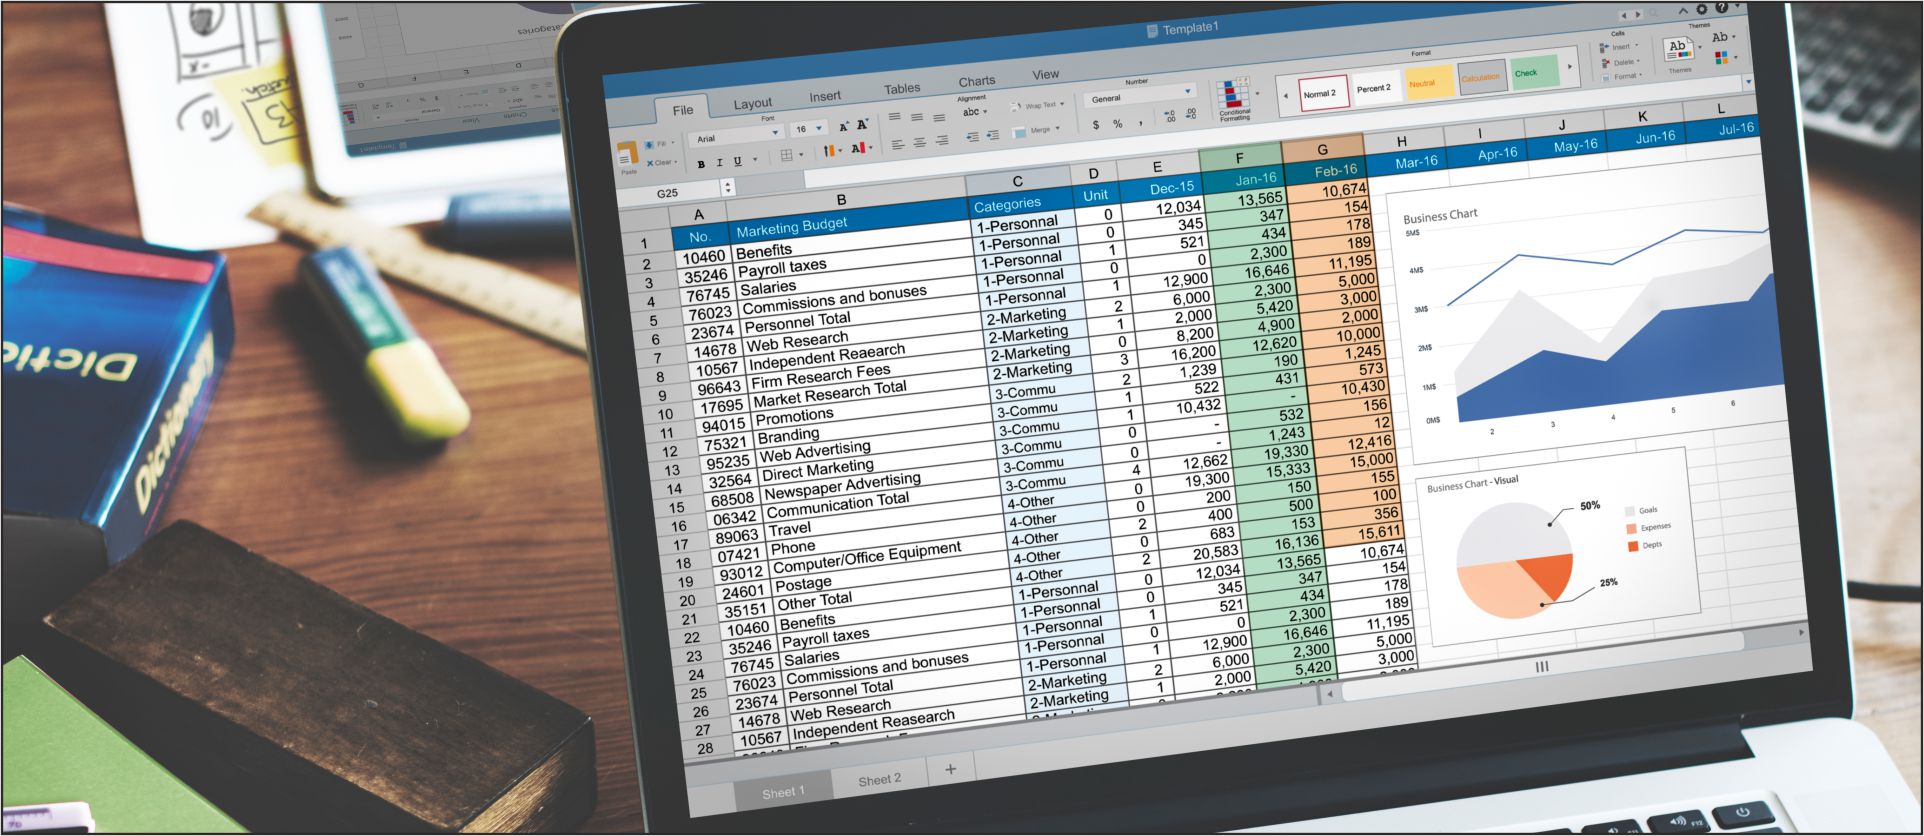Click the Themes Ab page icon
The height and width of the screenshot is (836, 1924).
click(x=1678, y=49)
